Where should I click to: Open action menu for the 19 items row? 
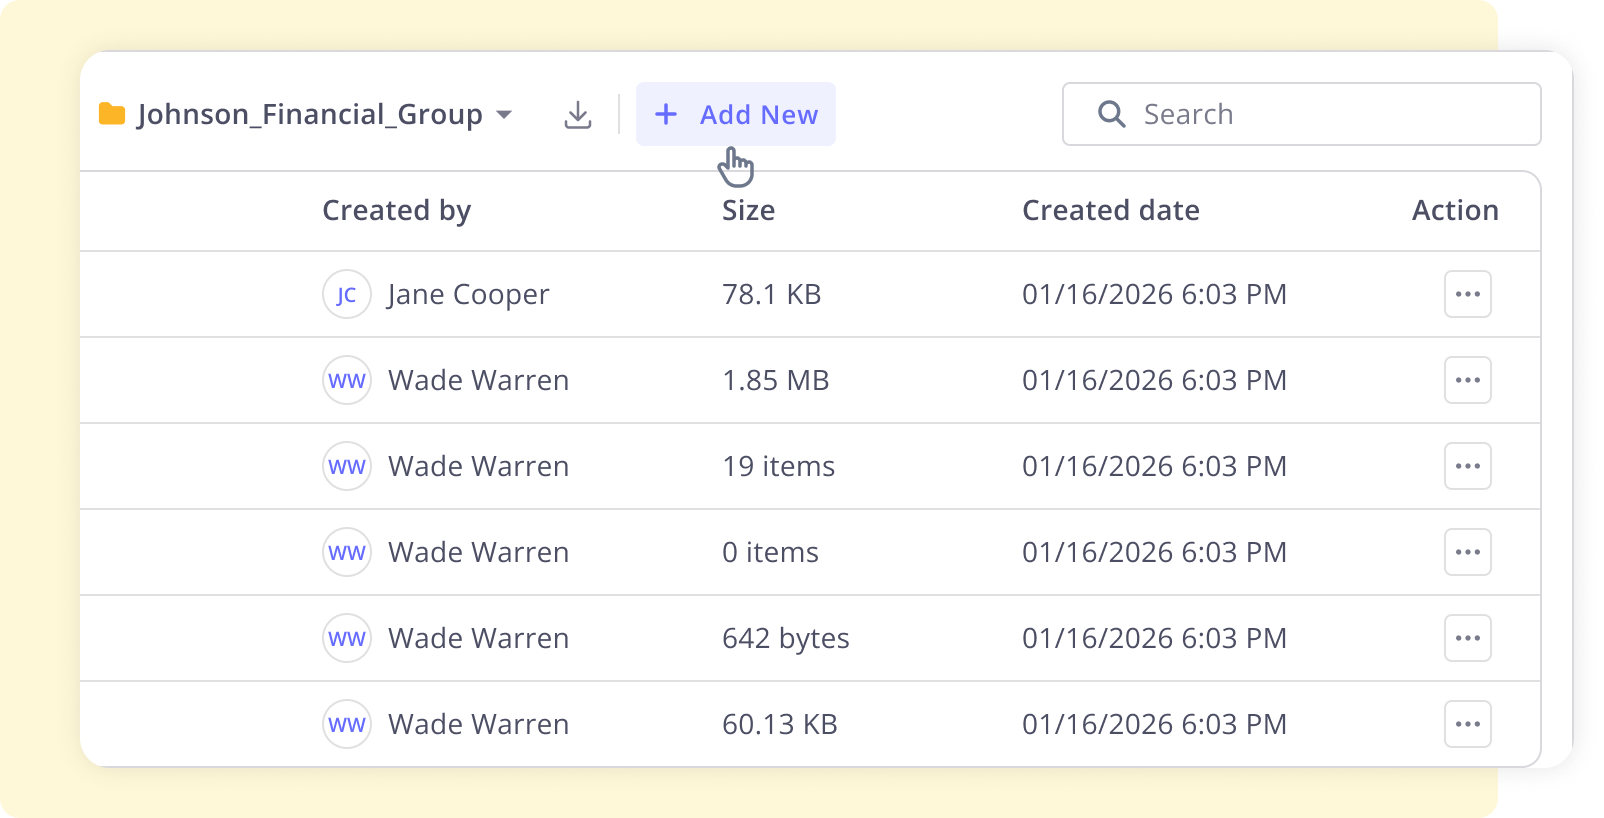(x=1467, y=466)
